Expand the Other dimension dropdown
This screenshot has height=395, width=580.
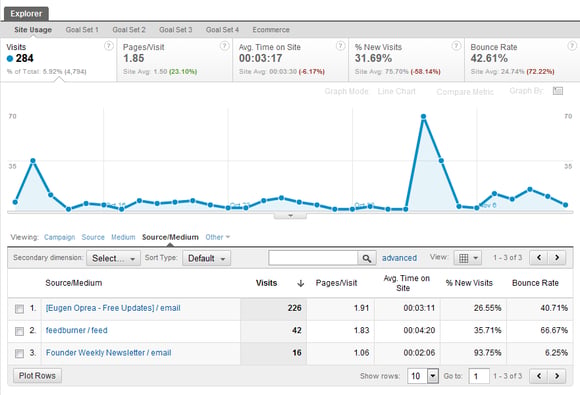point(218,237)
